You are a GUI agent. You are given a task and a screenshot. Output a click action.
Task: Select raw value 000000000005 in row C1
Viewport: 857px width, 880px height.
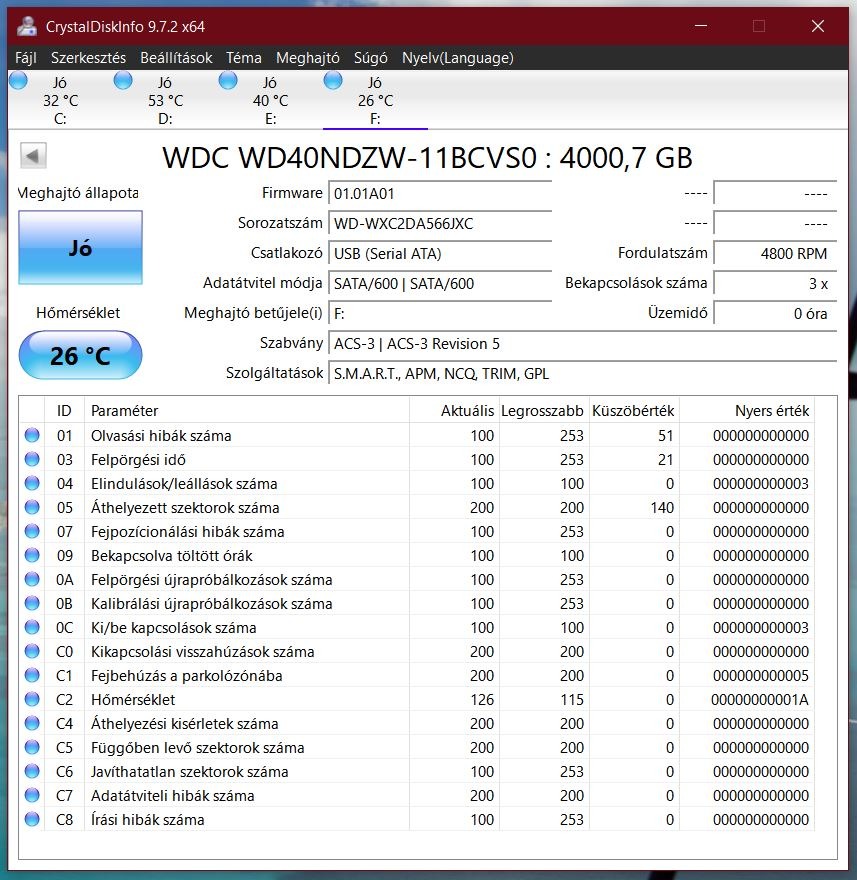point(760,676)
